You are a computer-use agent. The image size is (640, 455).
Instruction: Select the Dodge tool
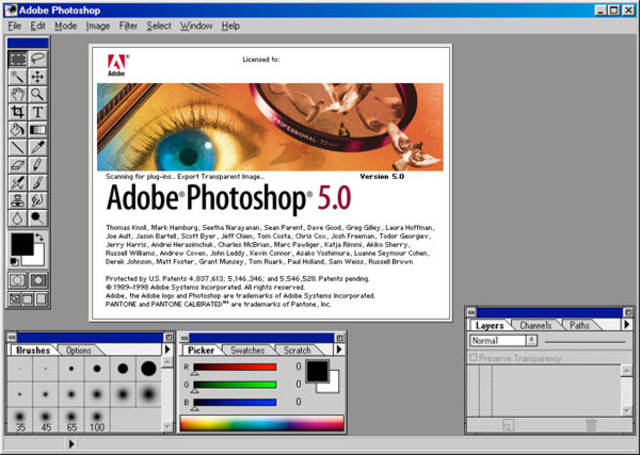38,218
